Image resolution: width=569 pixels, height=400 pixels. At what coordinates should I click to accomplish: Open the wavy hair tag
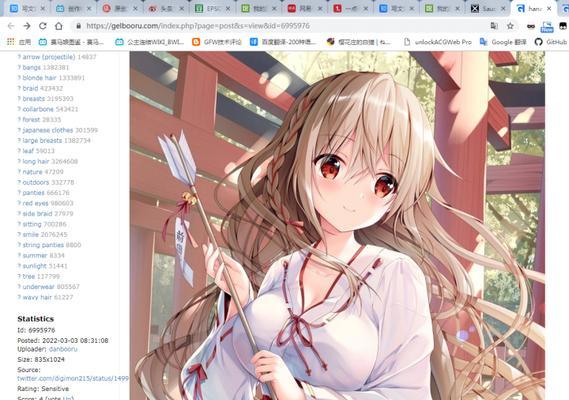click(37, 297)
